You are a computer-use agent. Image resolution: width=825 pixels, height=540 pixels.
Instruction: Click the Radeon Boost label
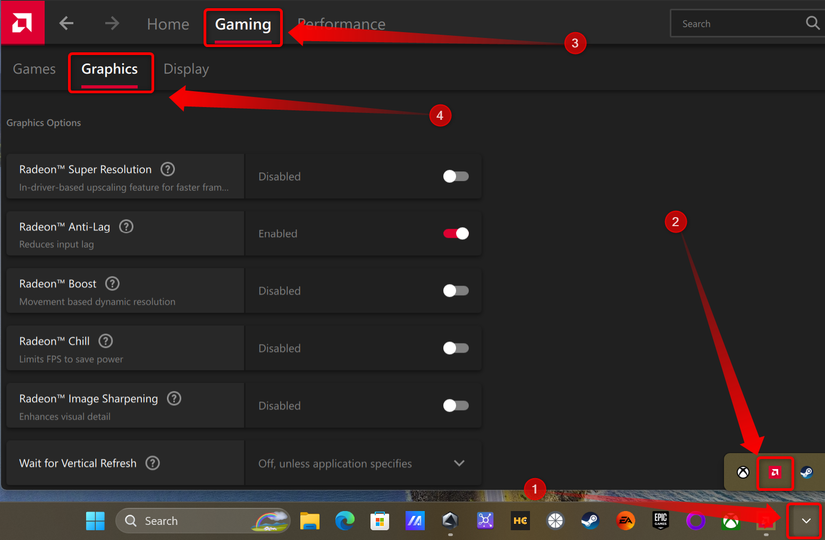(58, 284)
